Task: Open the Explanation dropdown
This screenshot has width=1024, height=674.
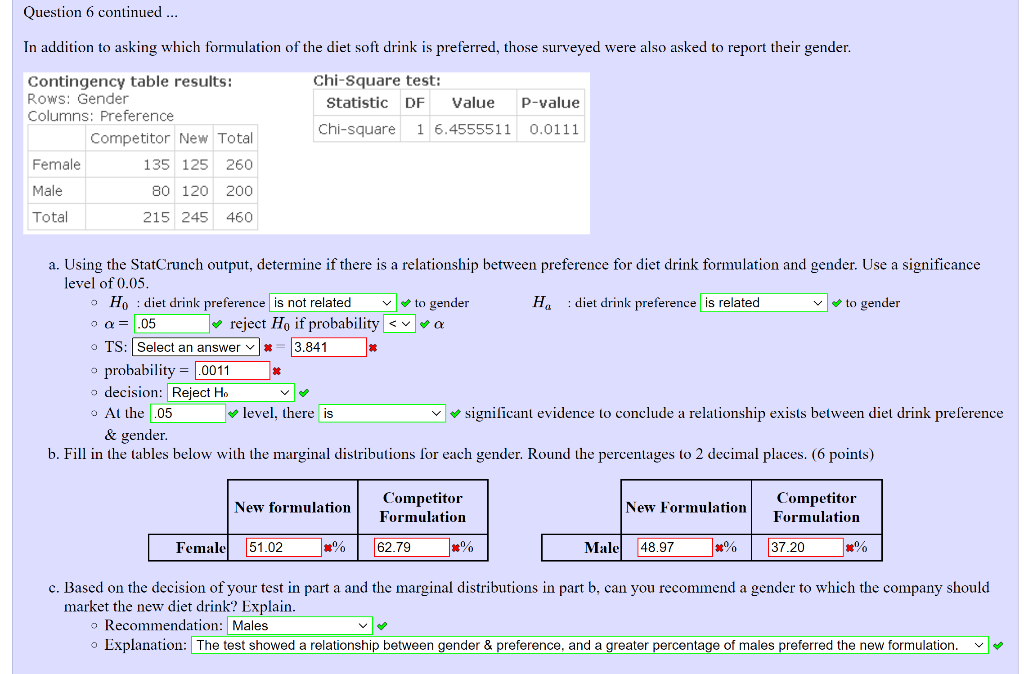Action: [590, 645]
